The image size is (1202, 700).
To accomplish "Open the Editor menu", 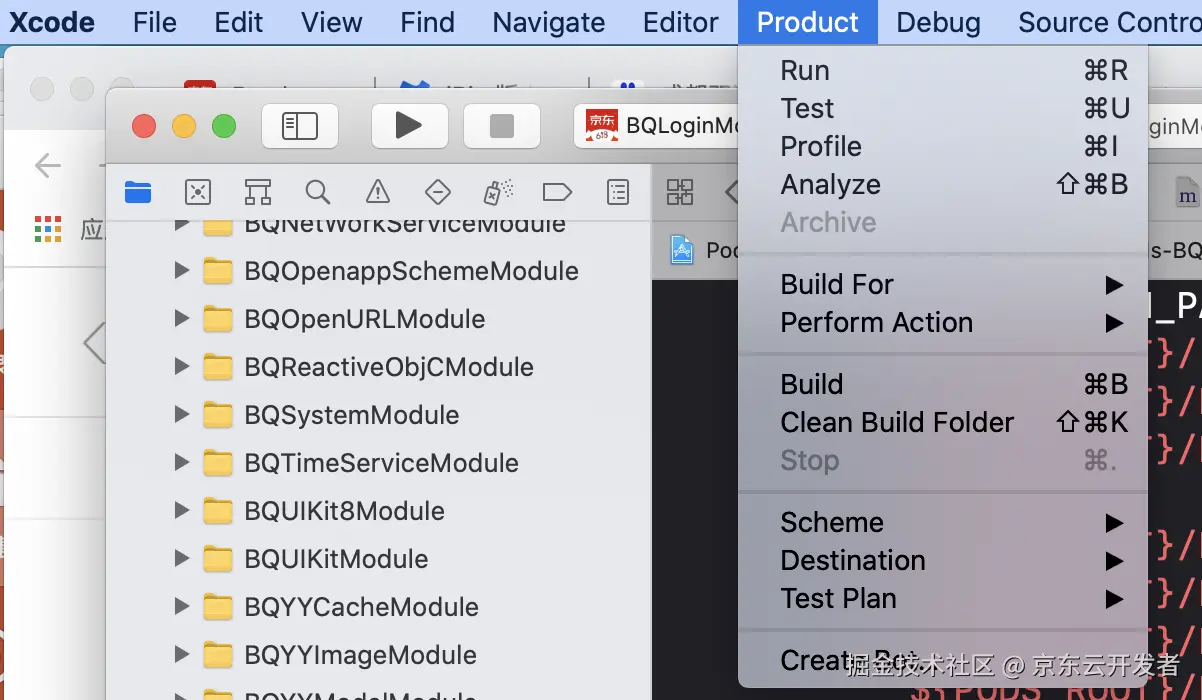I will click(681, 22).
